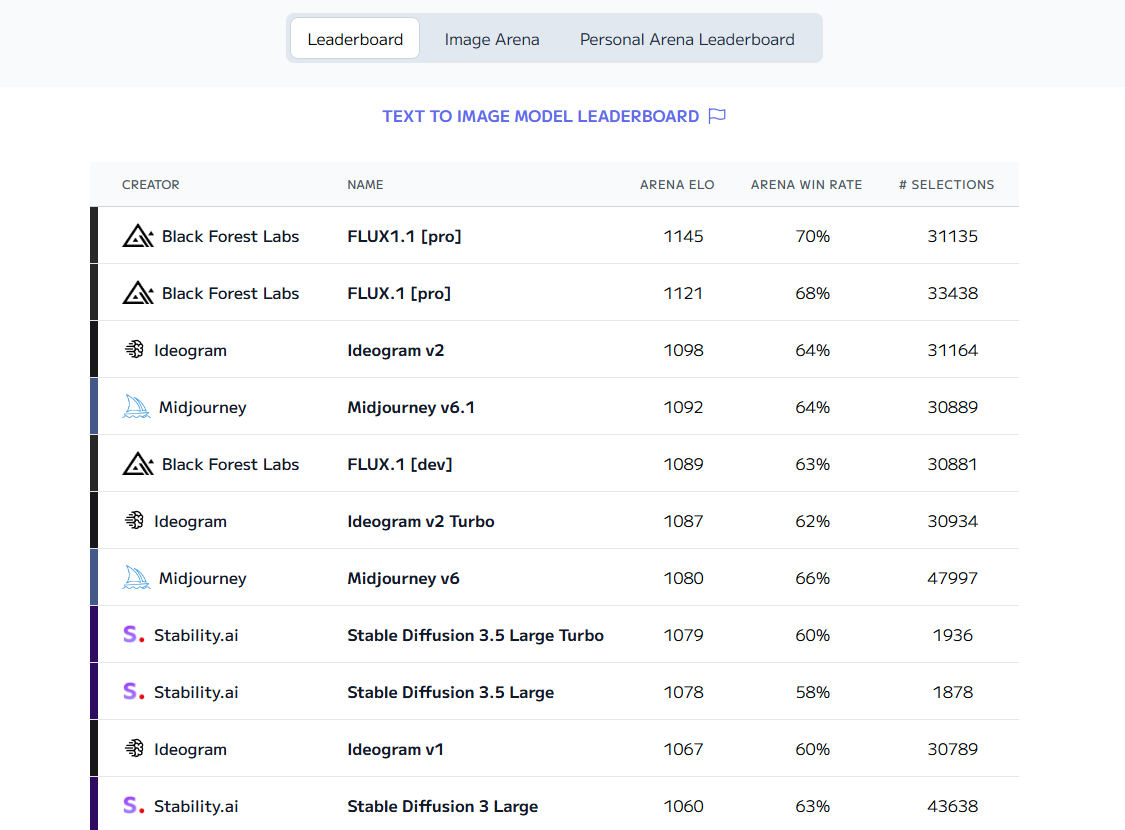Viewport: 1125px width, 830px height.
Task: Click the Midjourney sailboat logo in v6.1 row
Action: point(136,407)
